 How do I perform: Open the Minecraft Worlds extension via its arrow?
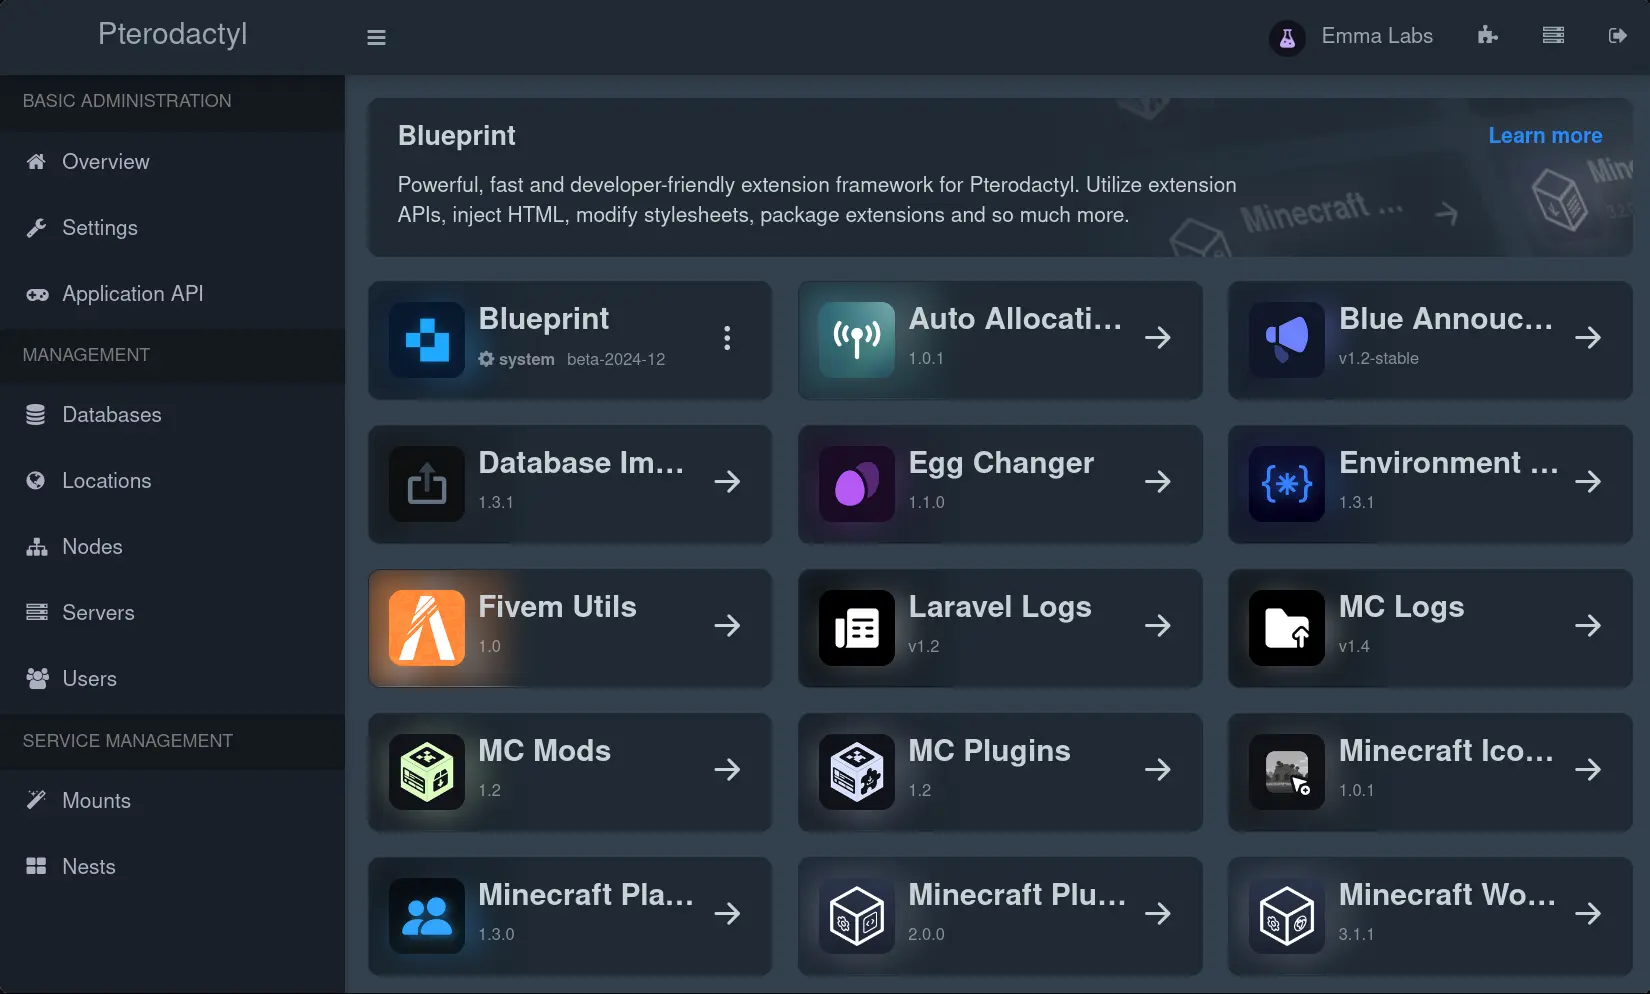coord(1589,914)
